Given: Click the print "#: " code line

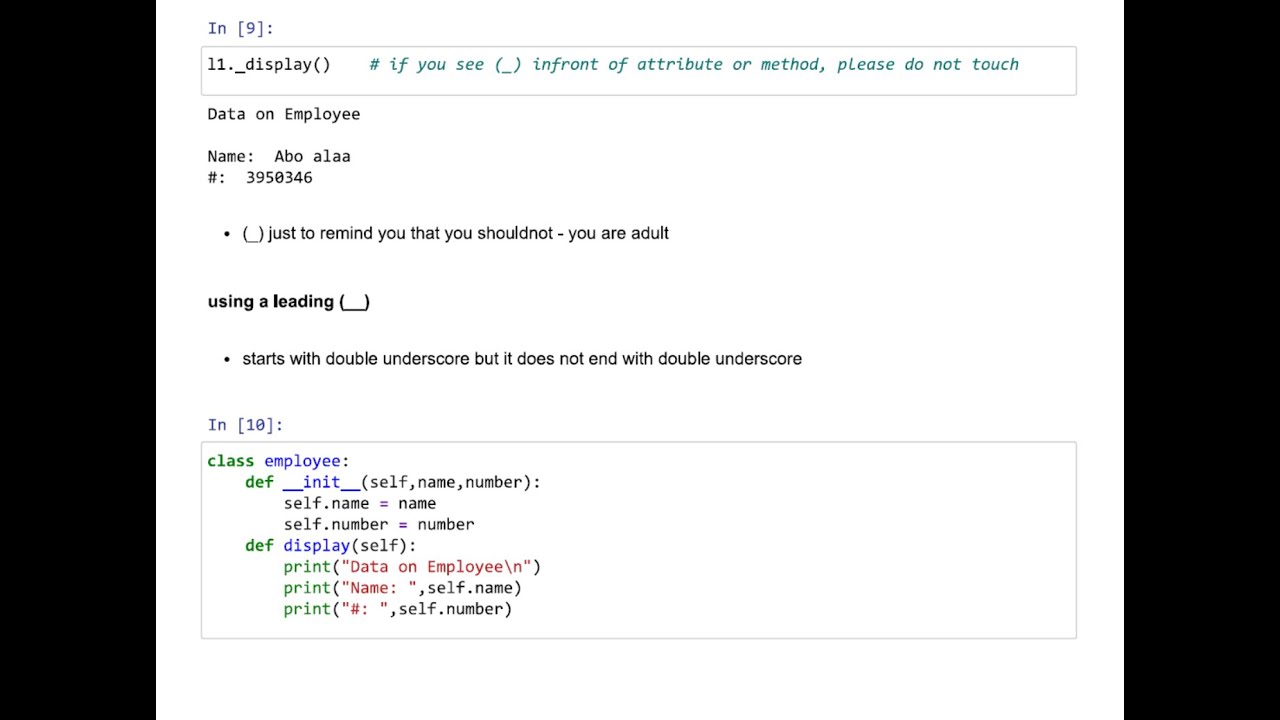Looking at the screenshot, I should [x=398, y=609].
